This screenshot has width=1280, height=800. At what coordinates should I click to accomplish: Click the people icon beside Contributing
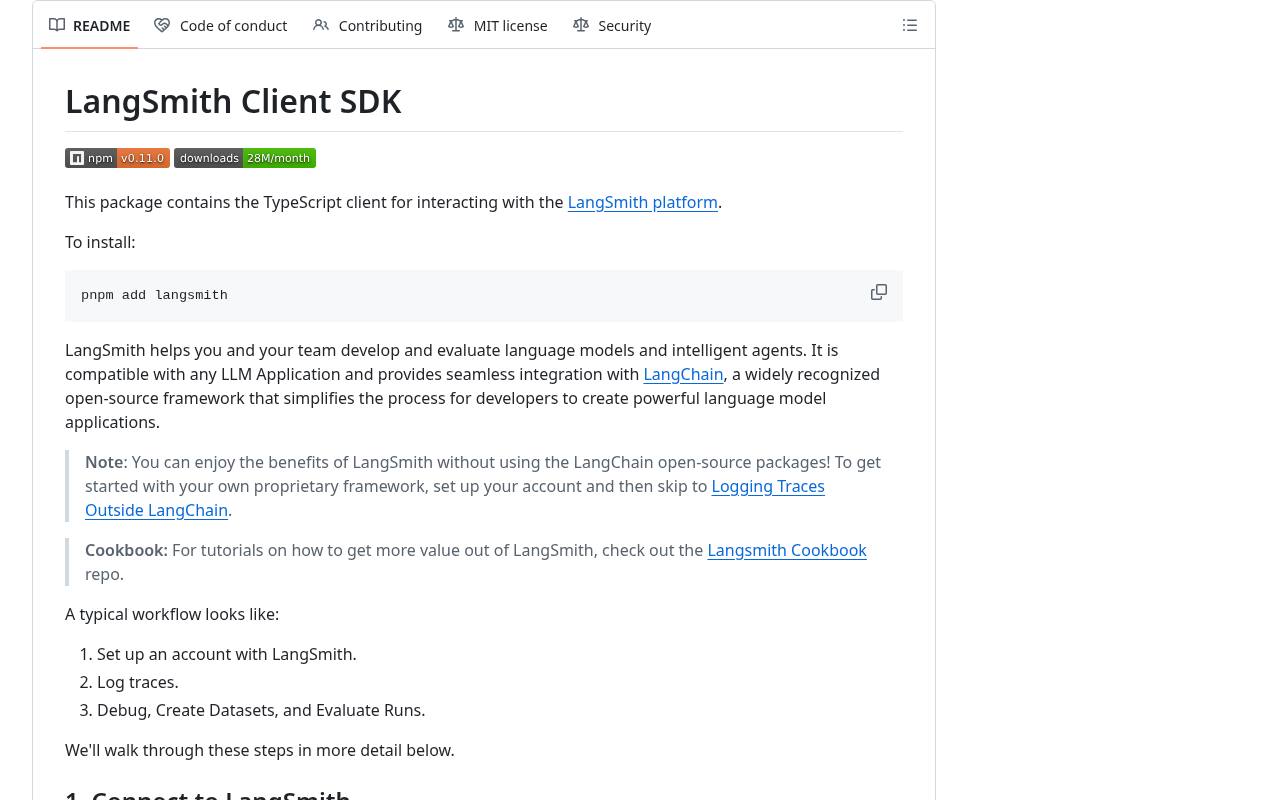pos(321,25)
